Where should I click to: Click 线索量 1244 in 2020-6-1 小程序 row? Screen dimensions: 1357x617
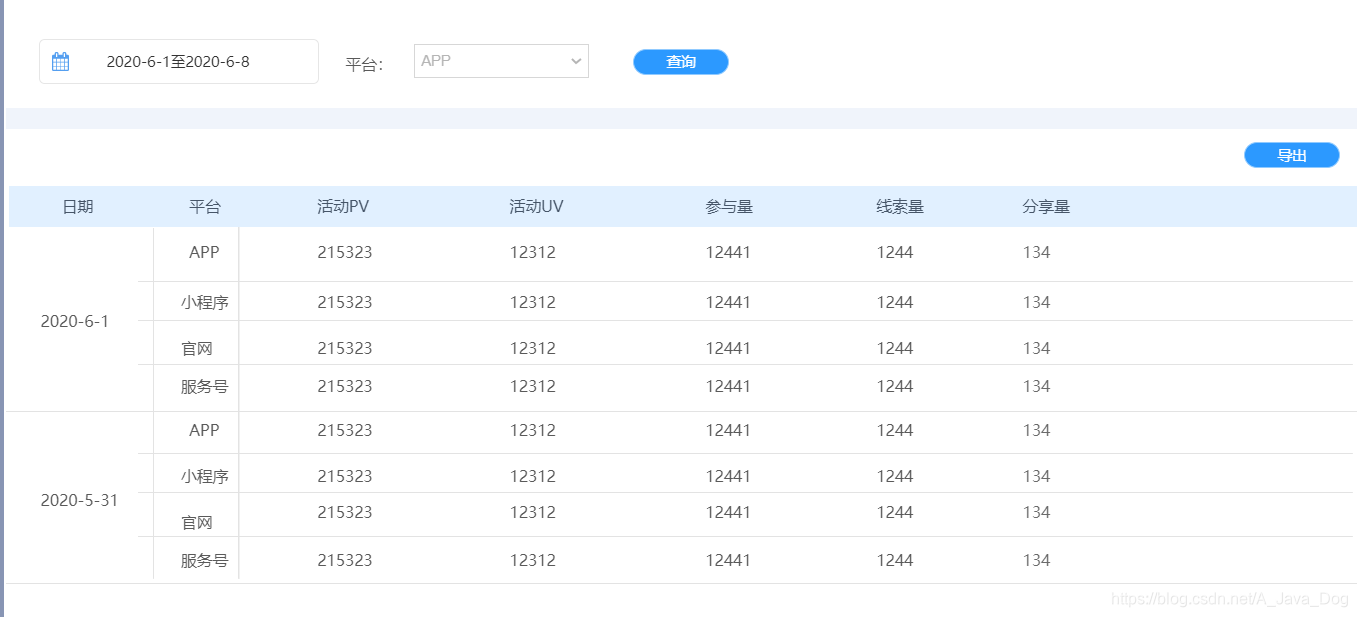click(x=895, y=302)
